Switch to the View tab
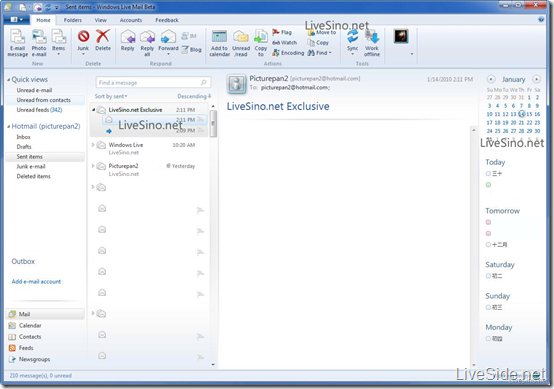The image size is (554, 389). [101, 20]
